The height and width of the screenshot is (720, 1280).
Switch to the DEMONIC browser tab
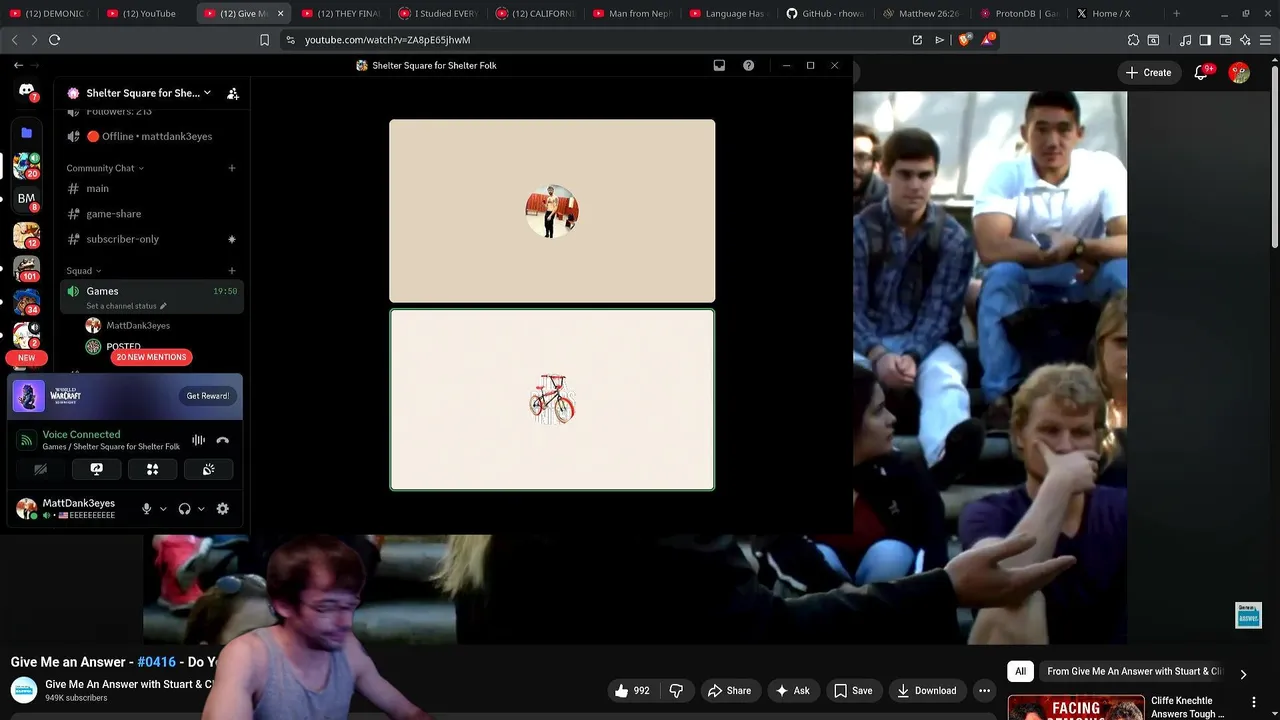click(x=50, y=13)
